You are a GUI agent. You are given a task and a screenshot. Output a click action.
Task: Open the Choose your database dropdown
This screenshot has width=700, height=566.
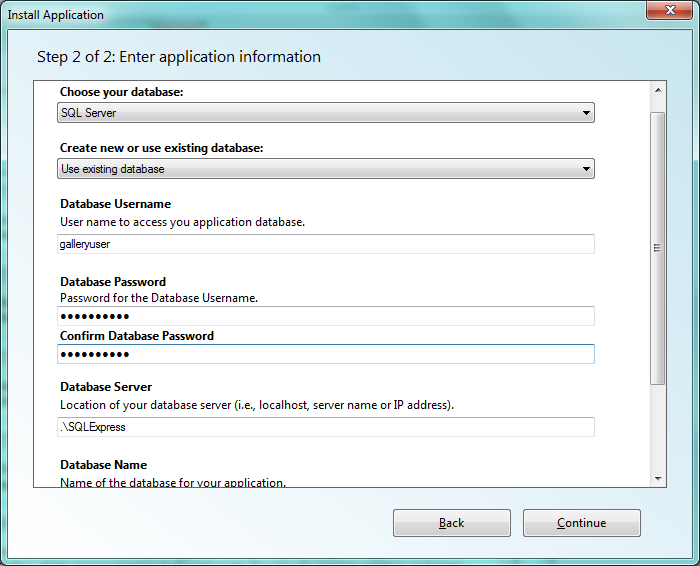click(325, 112)
